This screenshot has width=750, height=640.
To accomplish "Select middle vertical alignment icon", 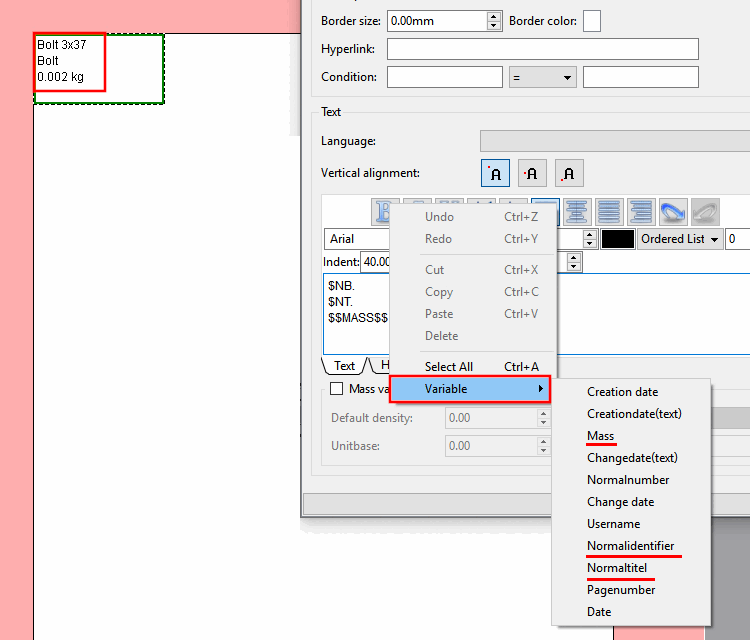I will pos(532,173).
